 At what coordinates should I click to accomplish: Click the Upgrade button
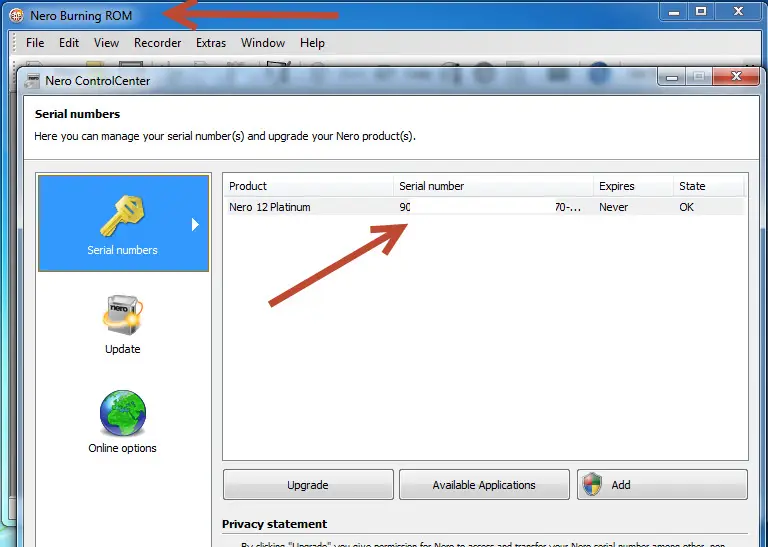click(x=308, y=485)
